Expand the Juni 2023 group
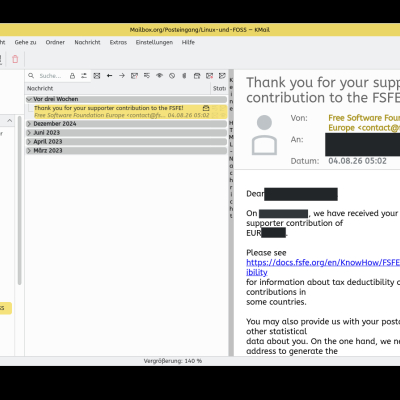The image size is (400, 400). (x=29, y=133)
